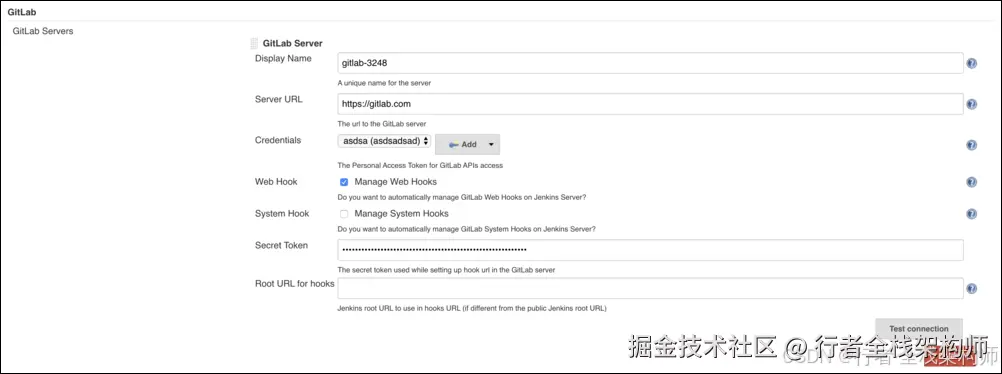The width and height of the screenshot is (1002, 374).
Task: Select the 'GitLab Server' section title
Action: click(x=293, y=43)
